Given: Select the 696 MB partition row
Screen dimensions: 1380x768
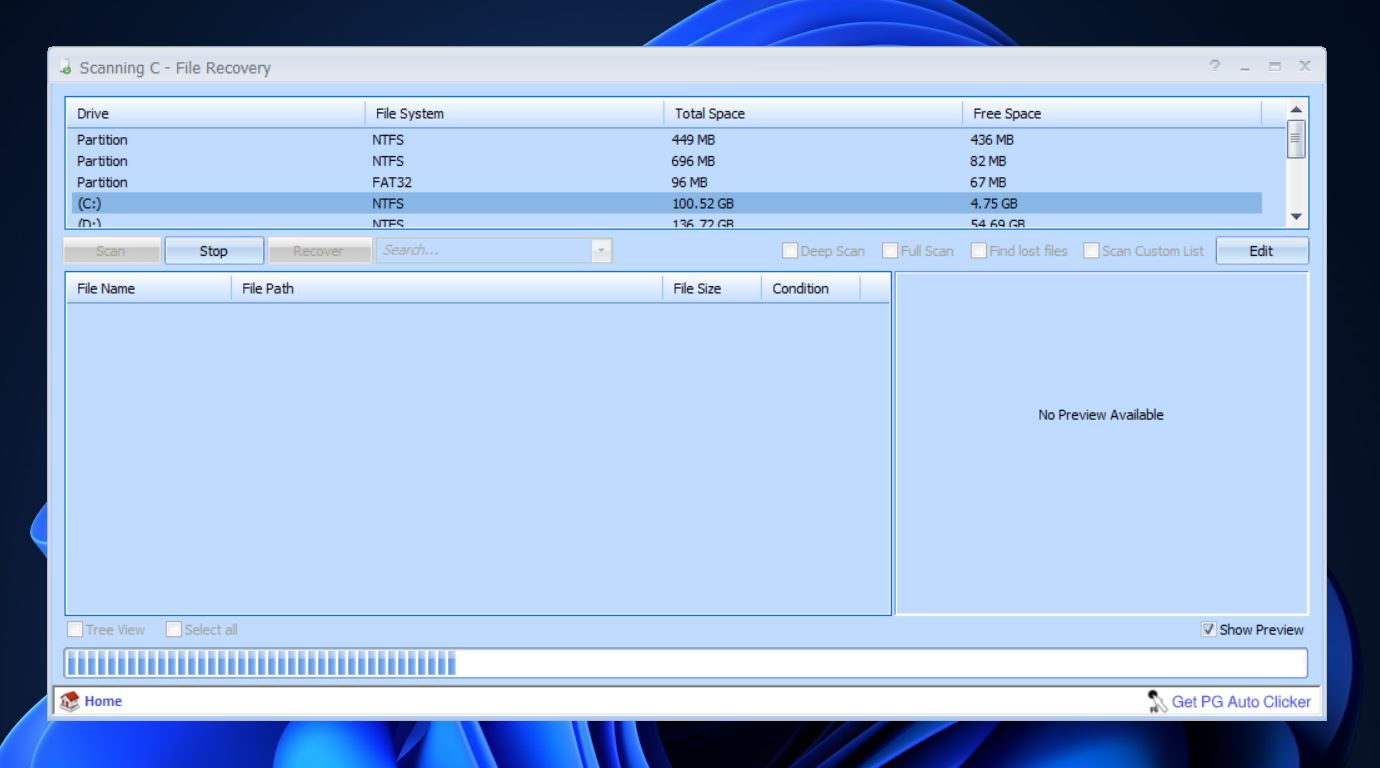Looking at the screenshot, I should coord(667,161).
